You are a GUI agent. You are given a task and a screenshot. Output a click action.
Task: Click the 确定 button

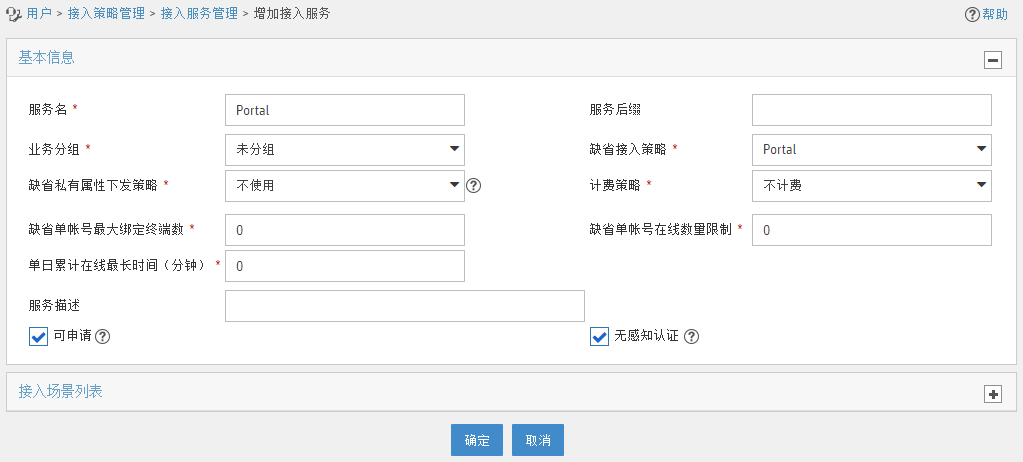pyautogui.click(x=477, y=440)
